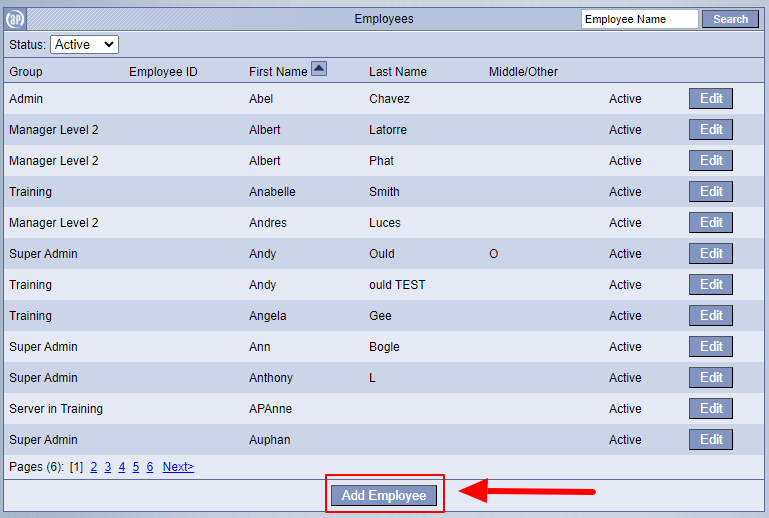
Task: Edit employee APAnne
Action: pyautogui.click(x=711, y=408)
